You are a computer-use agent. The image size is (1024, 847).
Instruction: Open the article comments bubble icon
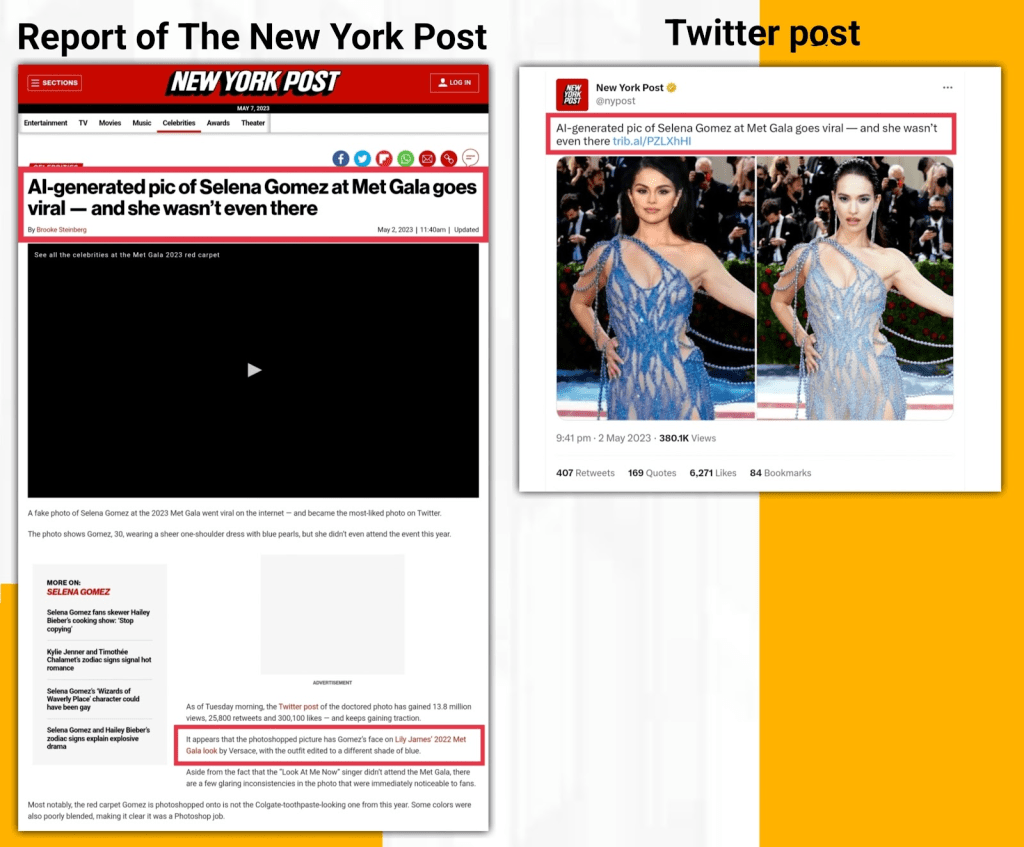coord(470,157)
